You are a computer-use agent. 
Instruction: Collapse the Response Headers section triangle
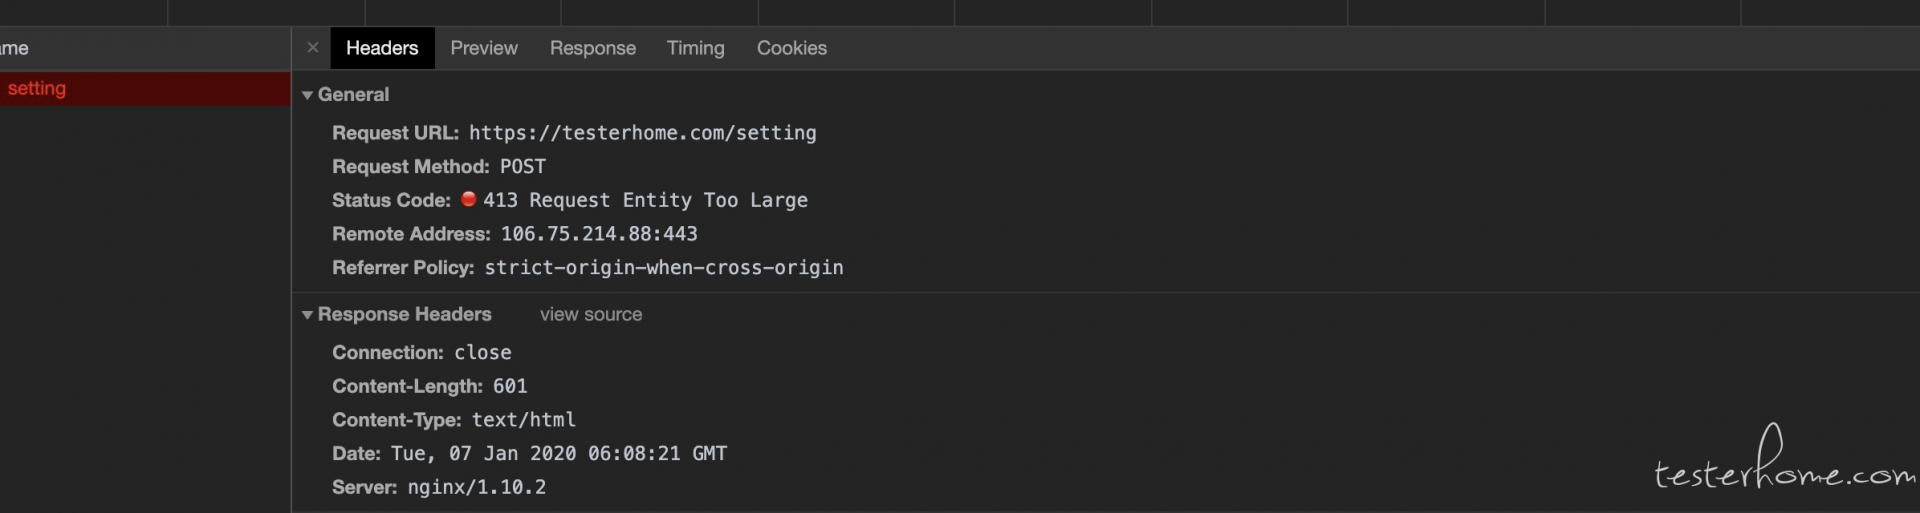pyautogui.click(x=307, y=315)
